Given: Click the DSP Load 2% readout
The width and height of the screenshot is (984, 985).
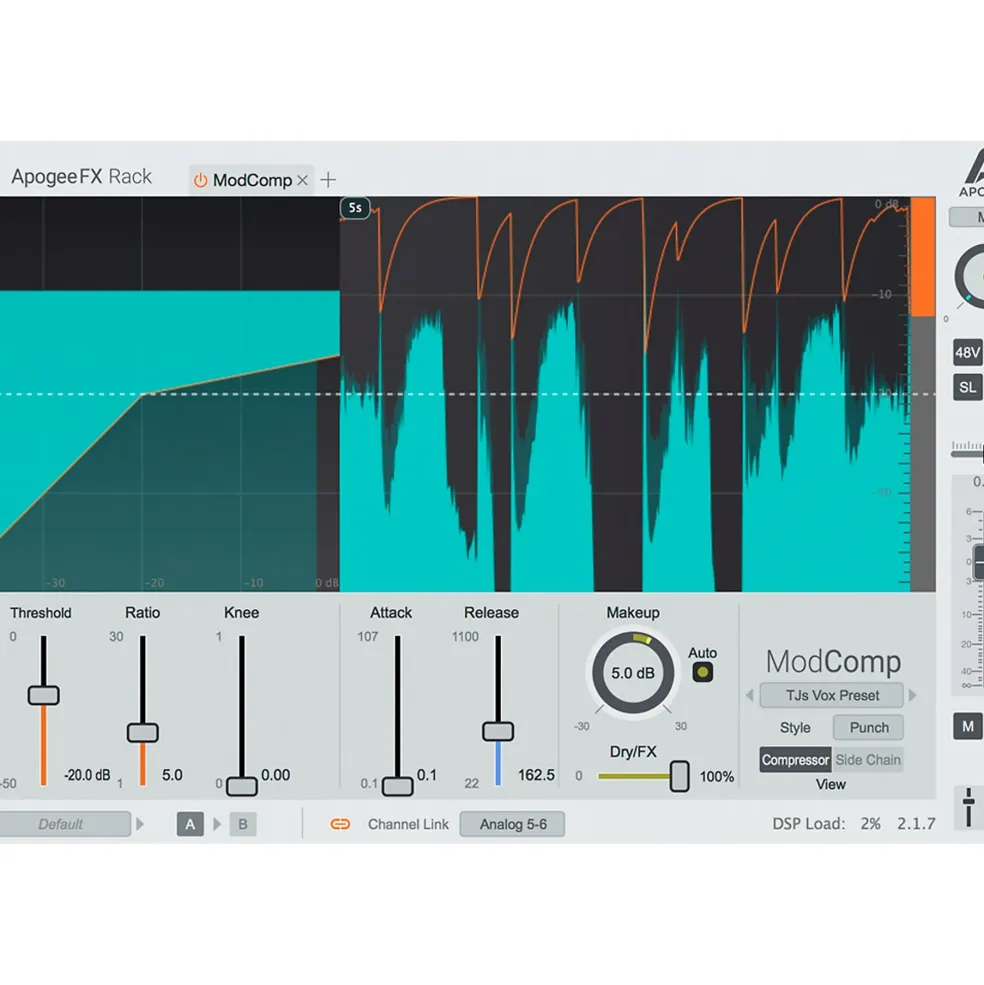Looking at the screenshot, I should (x=826, y=824).
